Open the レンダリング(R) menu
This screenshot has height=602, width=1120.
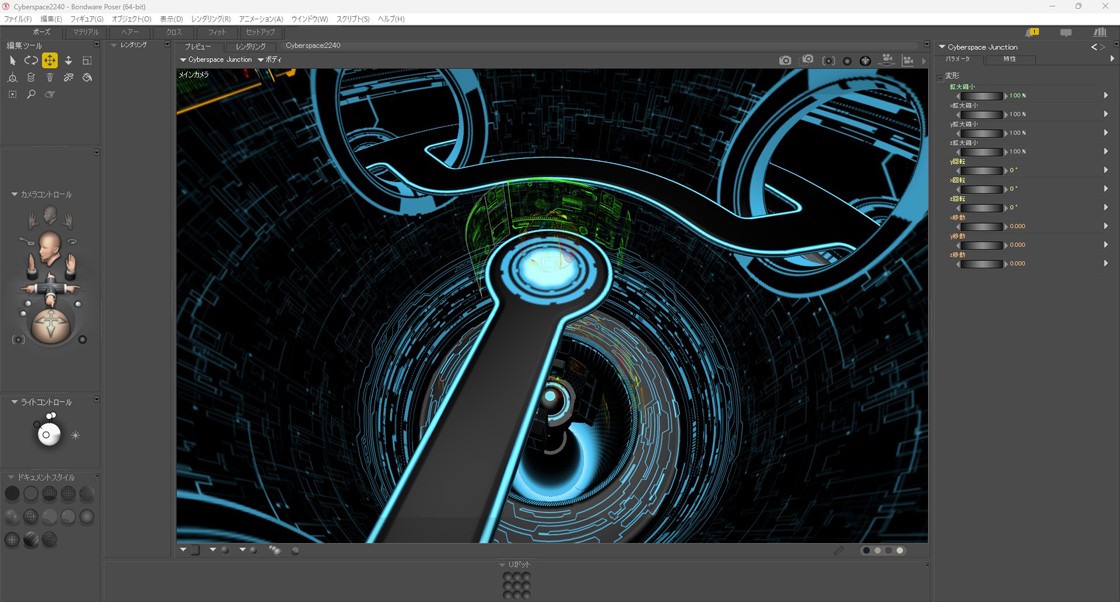pyautogui.click(x=211, y=19)
